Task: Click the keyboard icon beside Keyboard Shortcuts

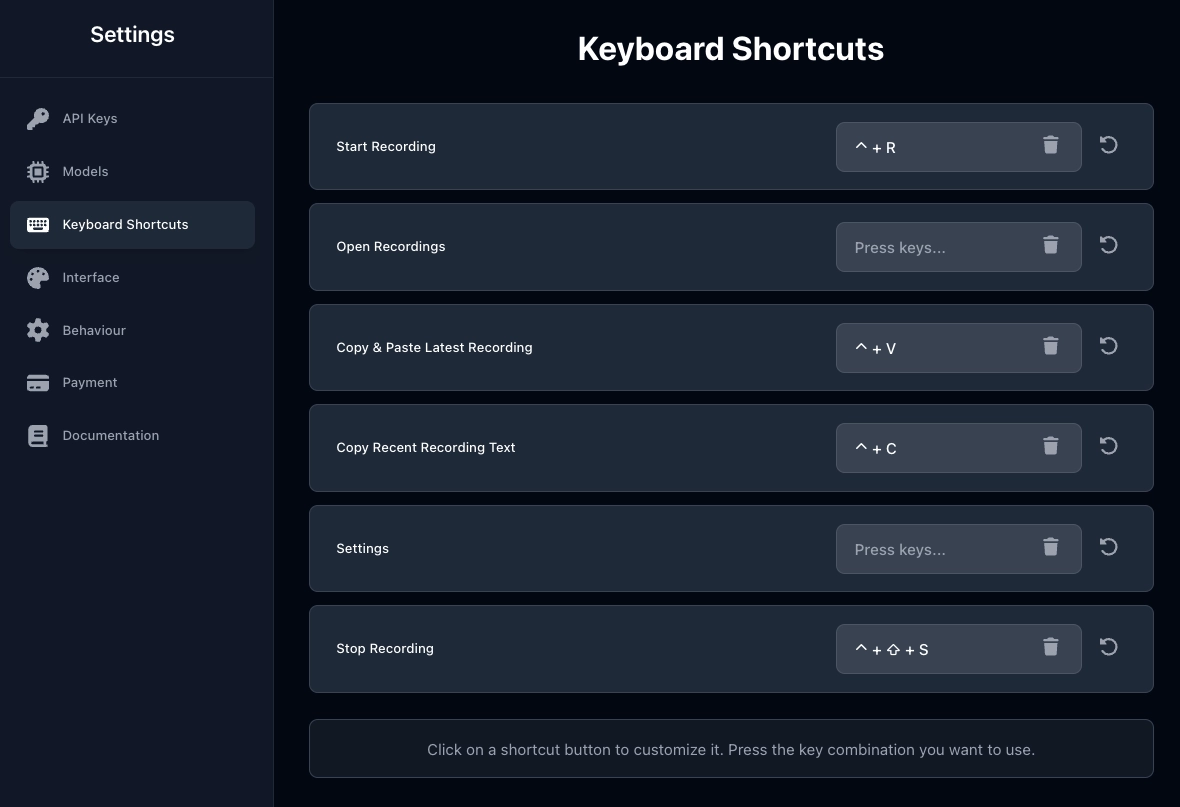Action: click(38, 224)
